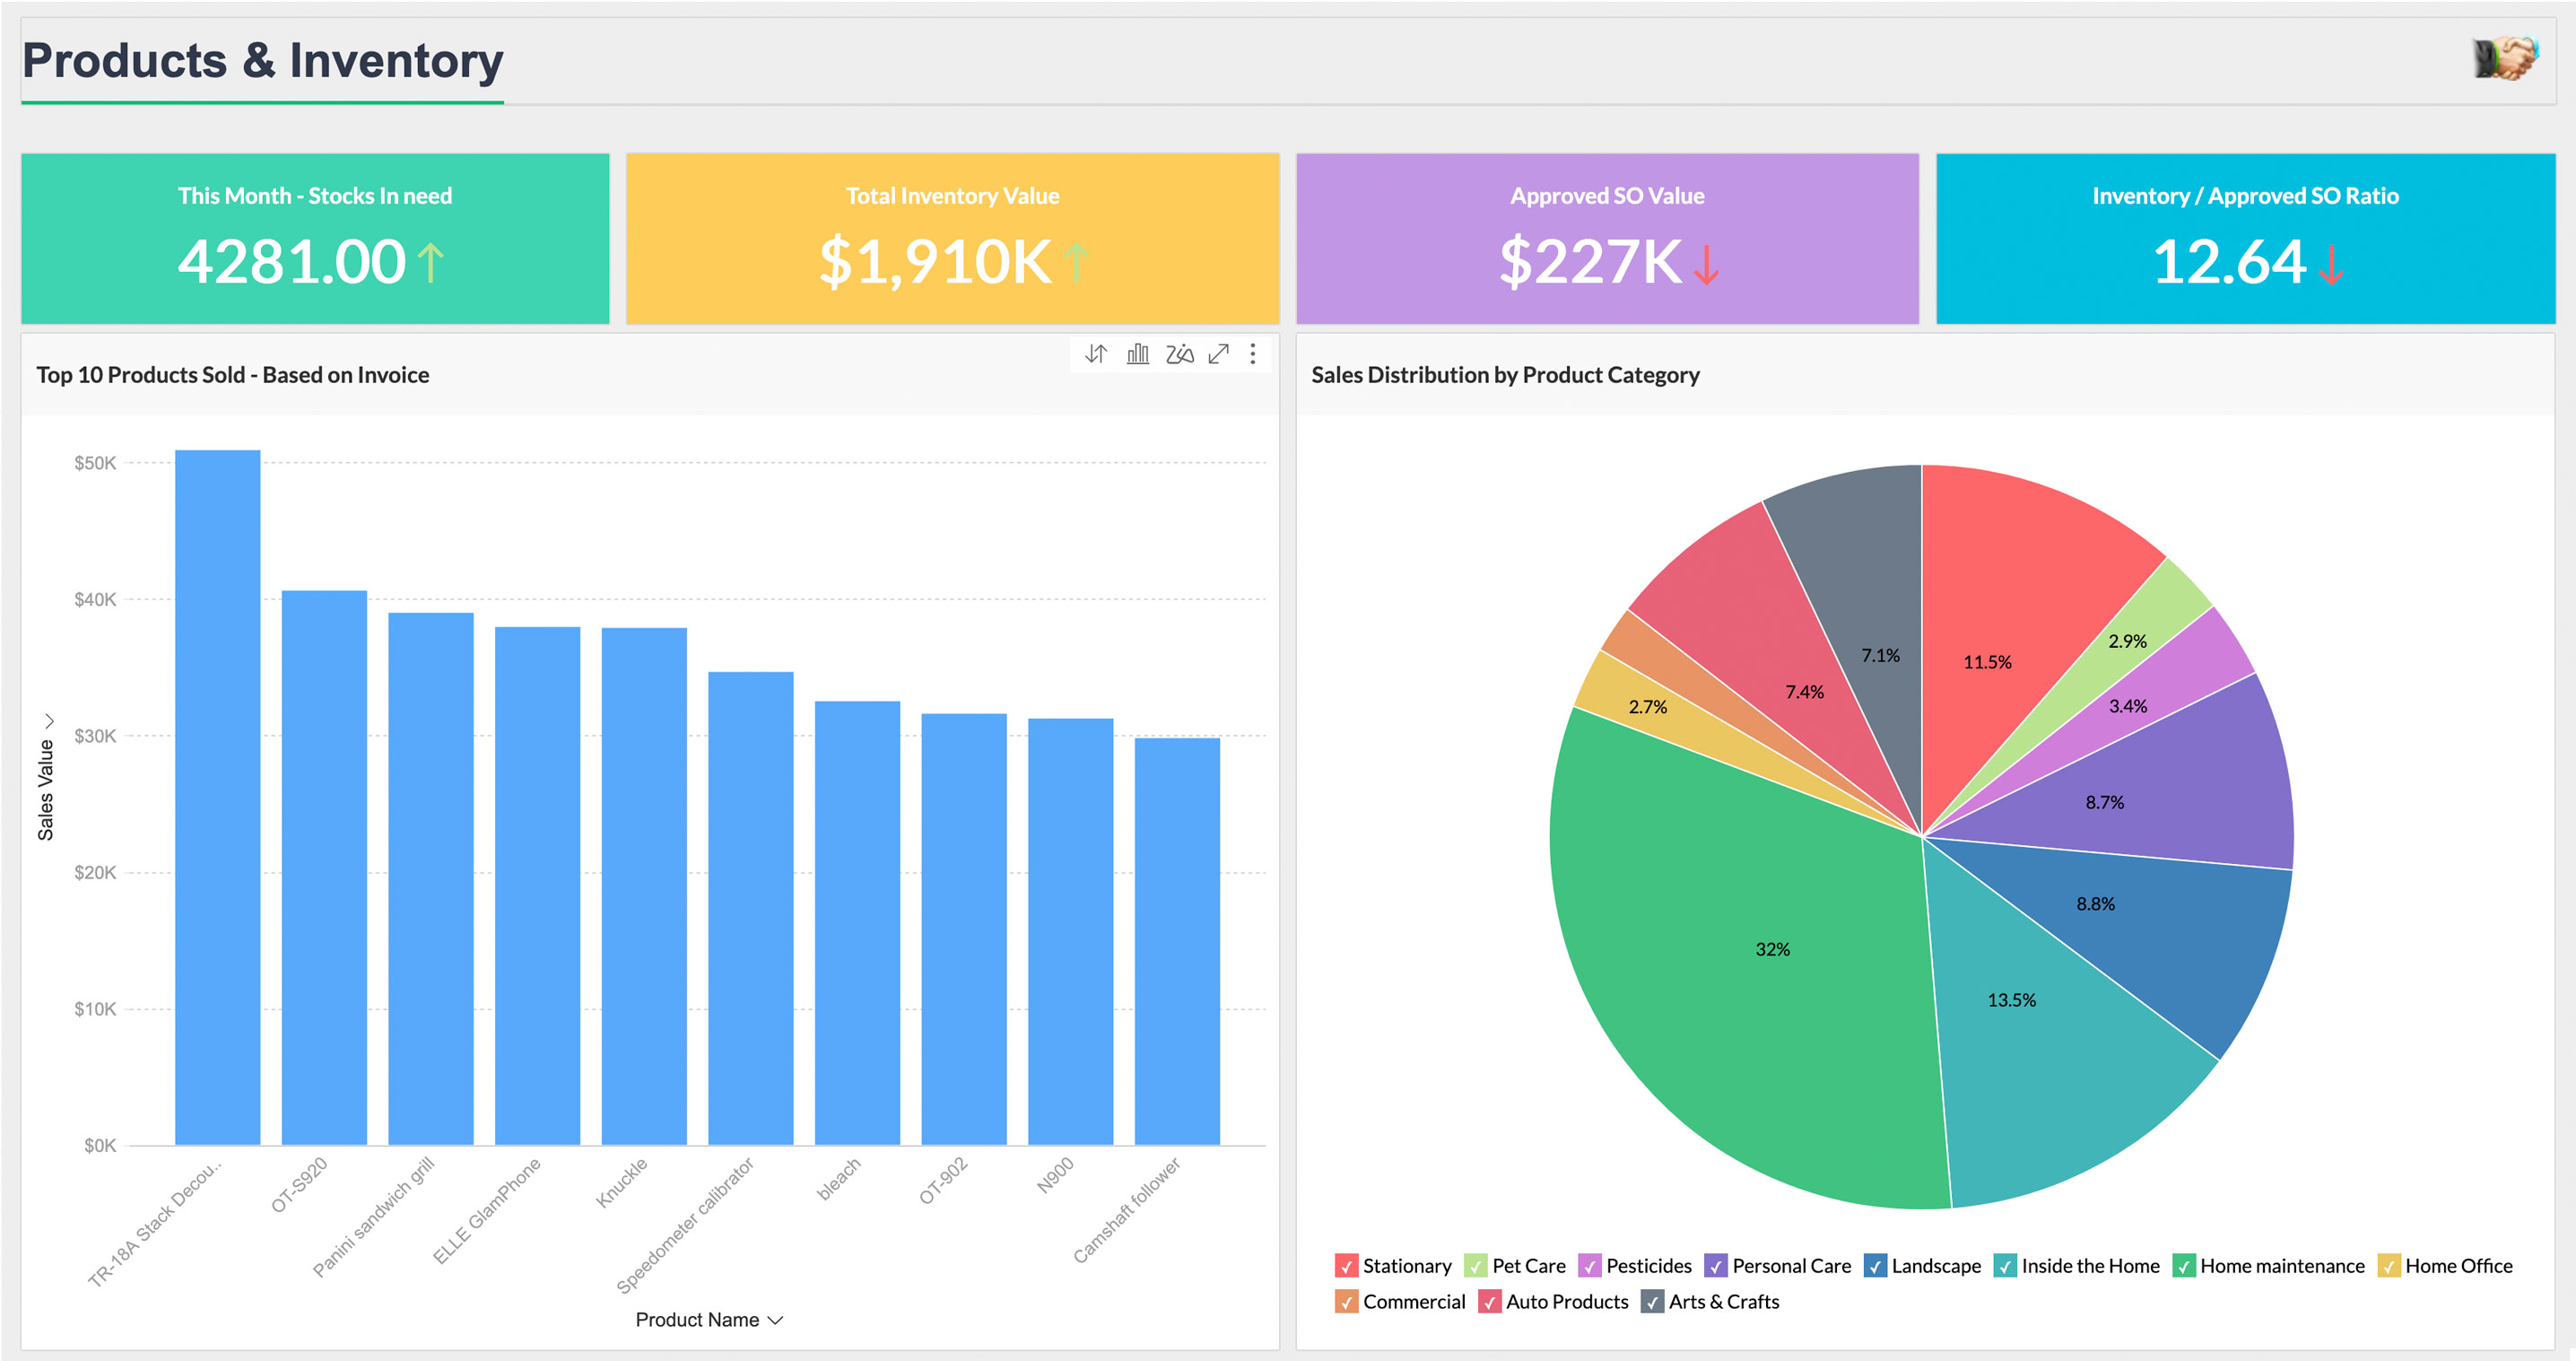Uncheck the Stationary legend checkbox
The width and height of the screenshot is (2576, 1361).
click(1346, 1266)
